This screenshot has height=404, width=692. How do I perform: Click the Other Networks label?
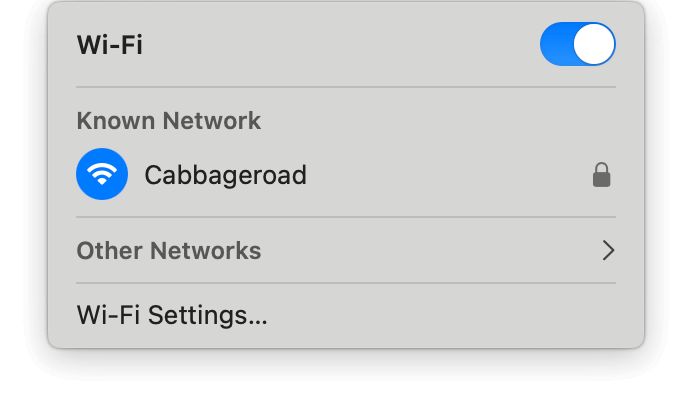[169, 250]
